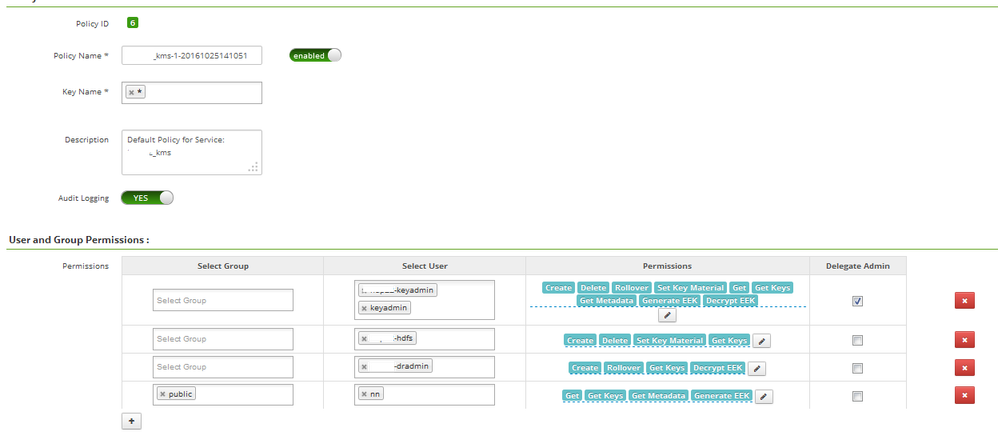The width and height of the screenshot is (998, 440).
Task: Check Delegate Admin for -dradmin row
Action: (x=857, y=368)
